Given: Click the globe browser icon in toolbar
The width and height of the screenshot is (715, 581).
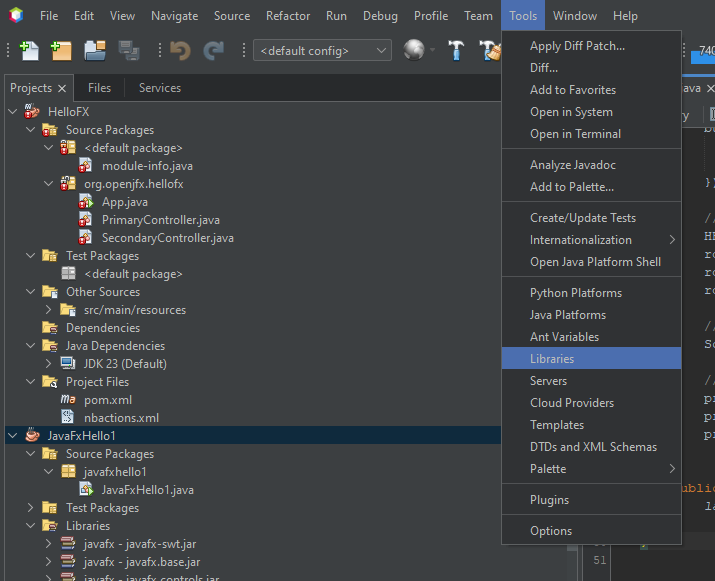Looking at the screenshot, I should pos(414,50).
